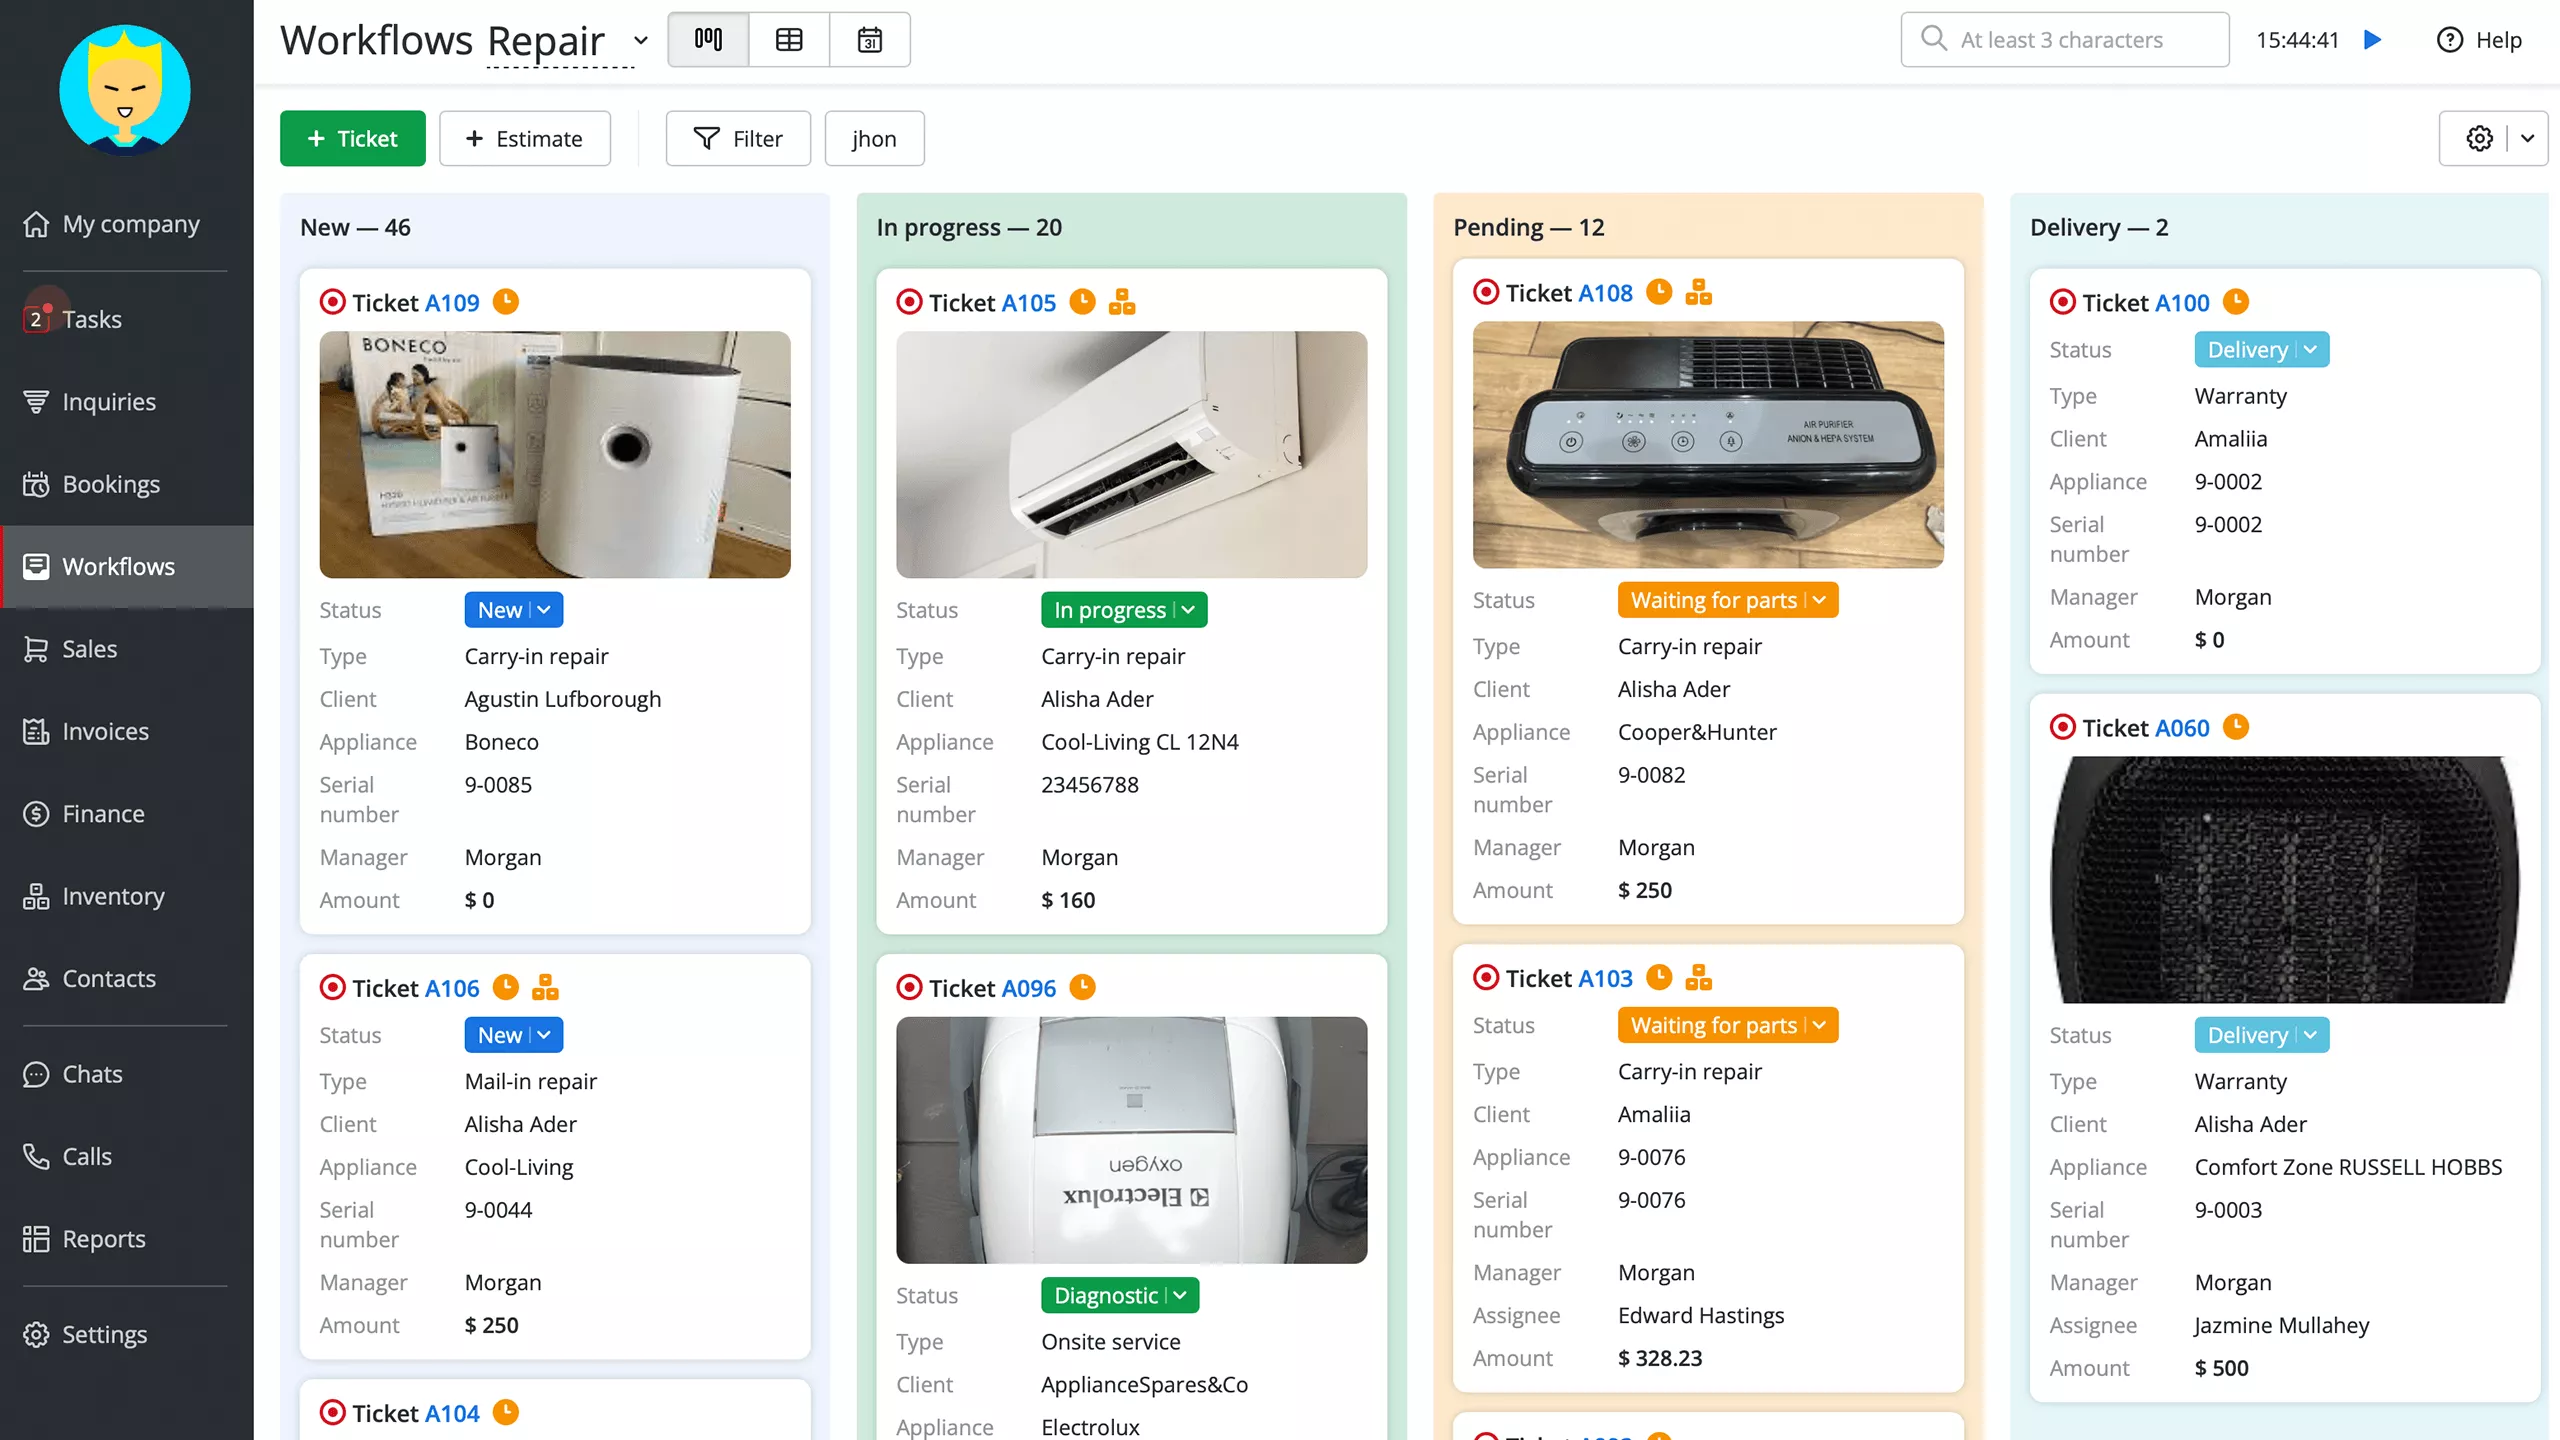Click the parts icon on Ticket A105

(x=1122, y=301)
